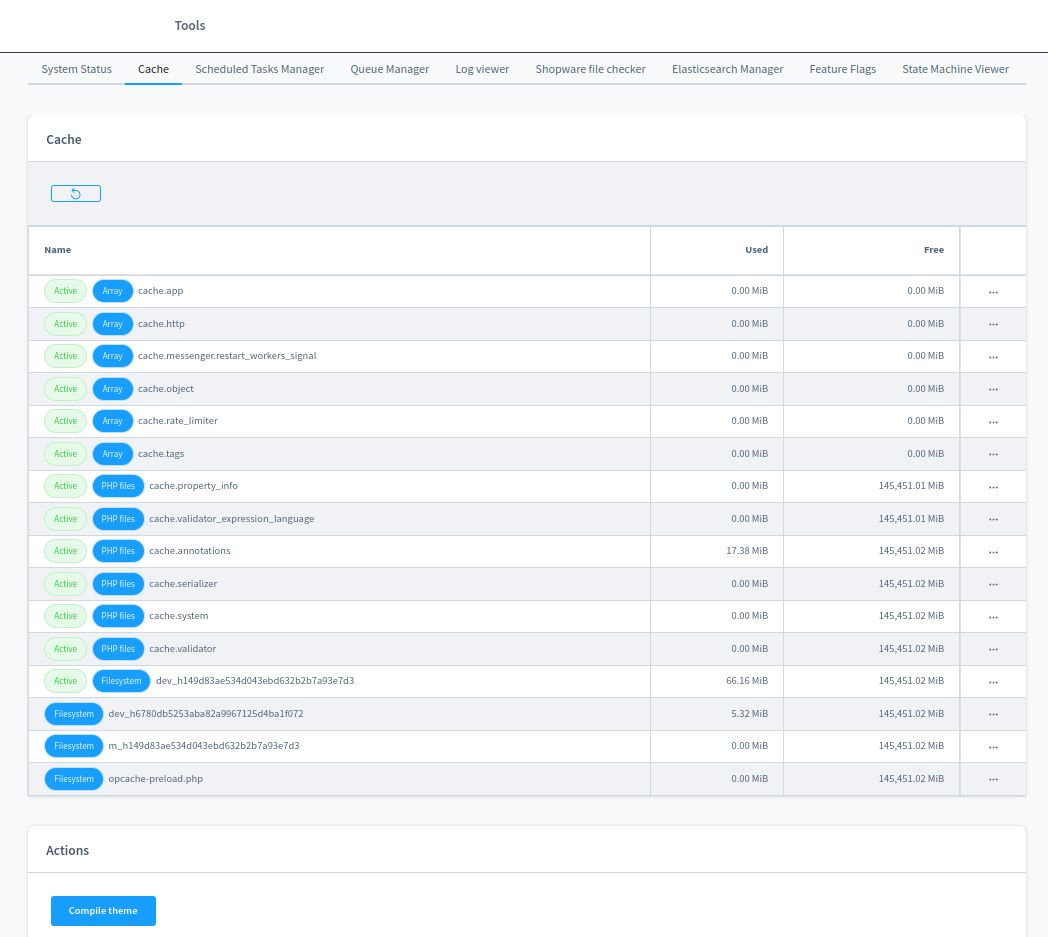This screenshot has height=937, width=1048.
Task: Open the actions menu for cache.annotations
Action: (x=993, y=551)
